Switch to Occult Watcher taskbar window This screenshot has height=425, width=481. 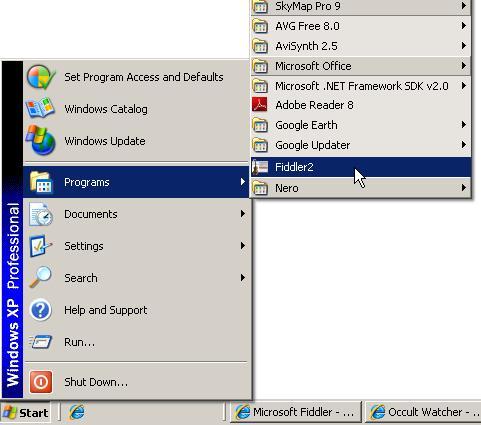click(423, 413)
